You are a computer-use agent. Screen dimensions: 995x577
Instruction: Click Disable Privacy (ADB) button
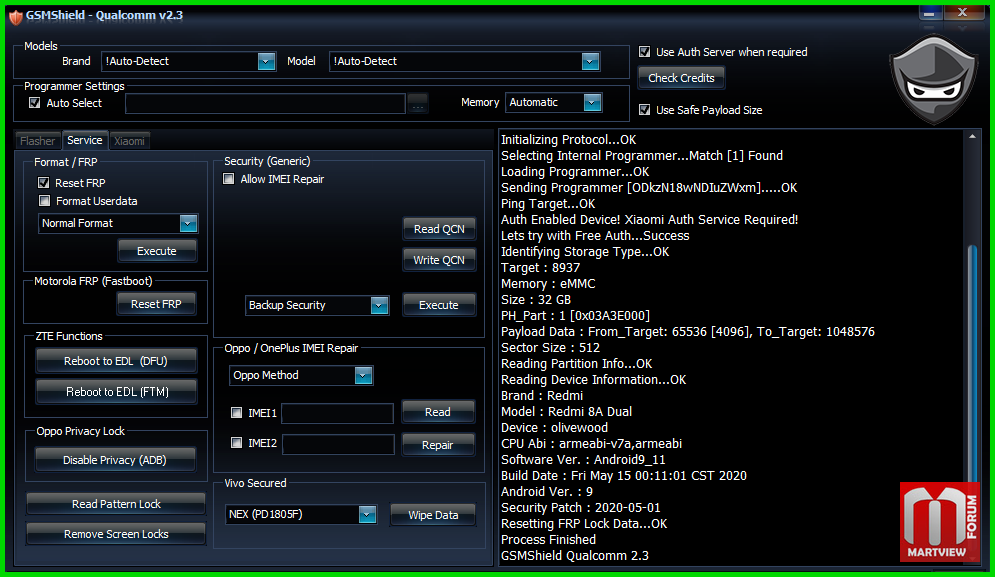[x=115, y=460]
